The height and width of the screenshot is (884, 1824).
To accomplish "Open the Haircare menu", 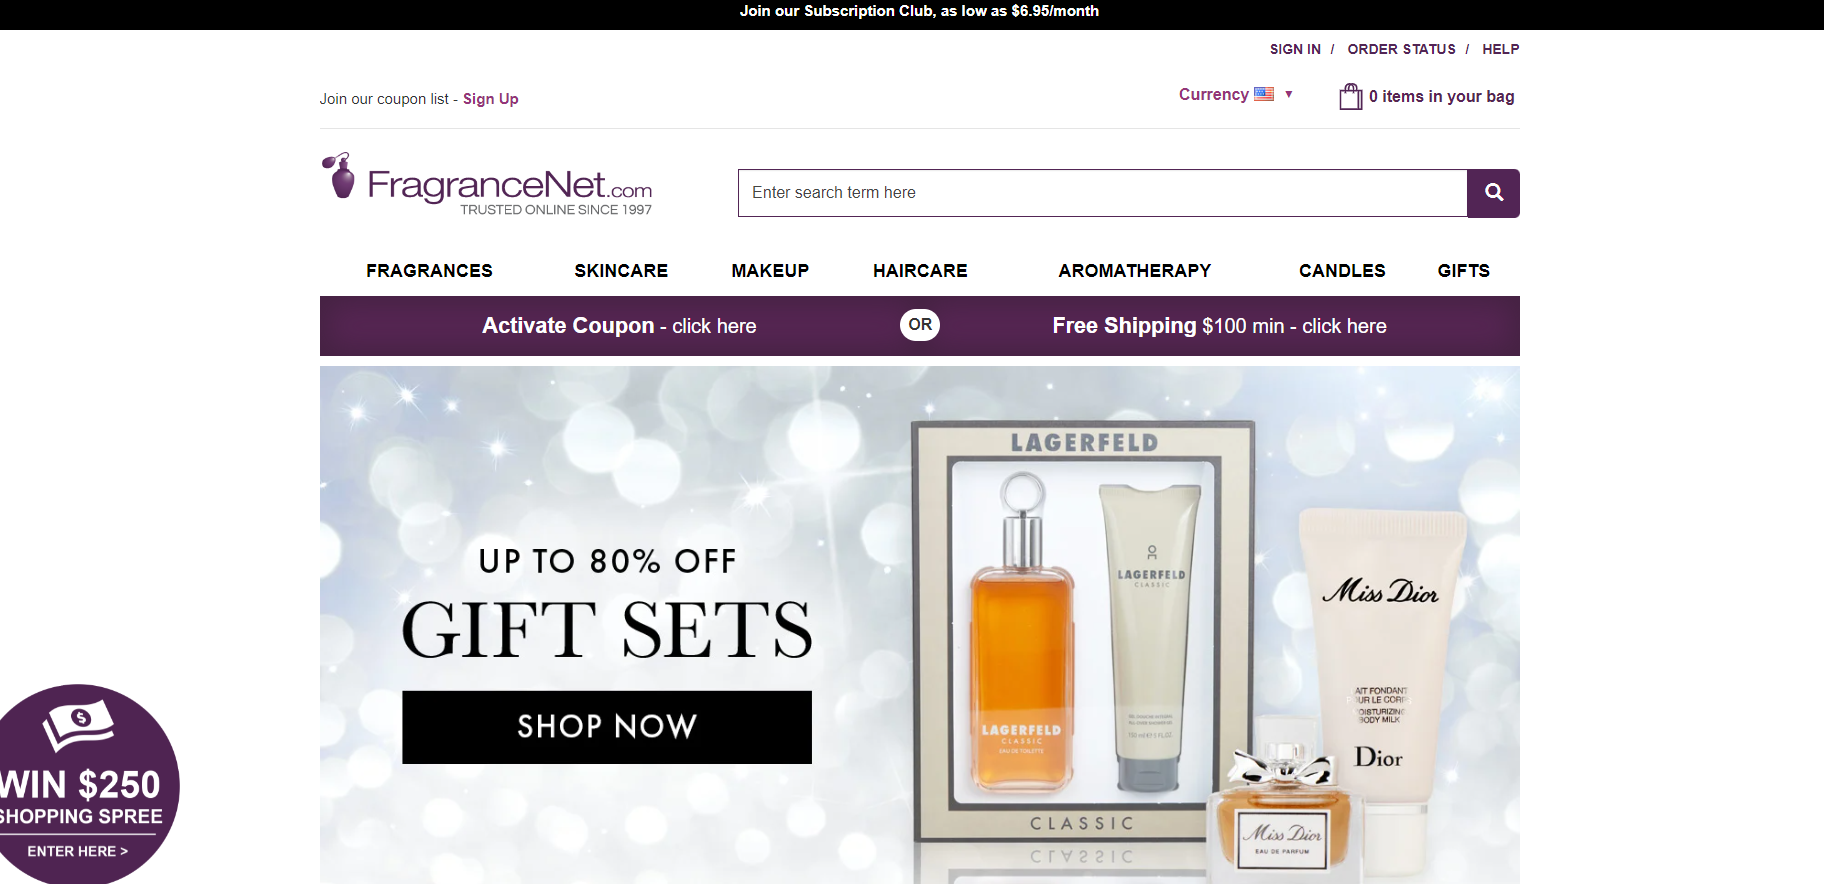I will [920, 271].
